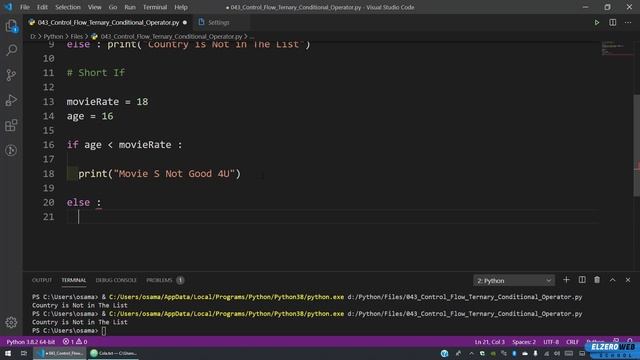Create a new terminal with plus icon
640x360 pixels.
pos(566,280)
